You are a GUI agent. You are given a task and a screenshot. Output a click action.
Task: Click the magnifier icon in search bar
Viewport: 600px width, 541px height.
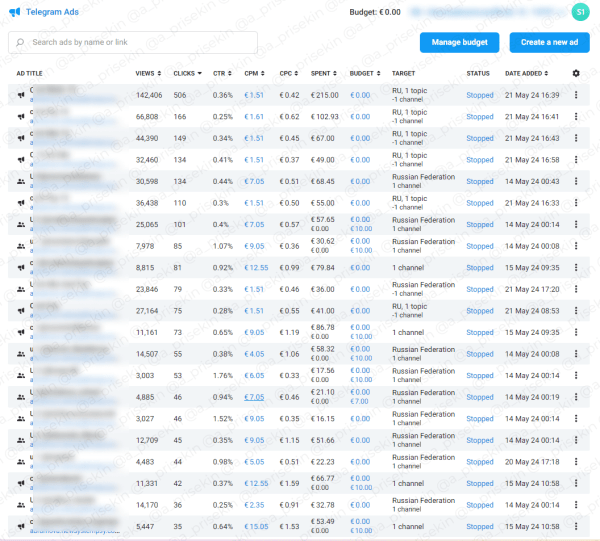(20, 43)
